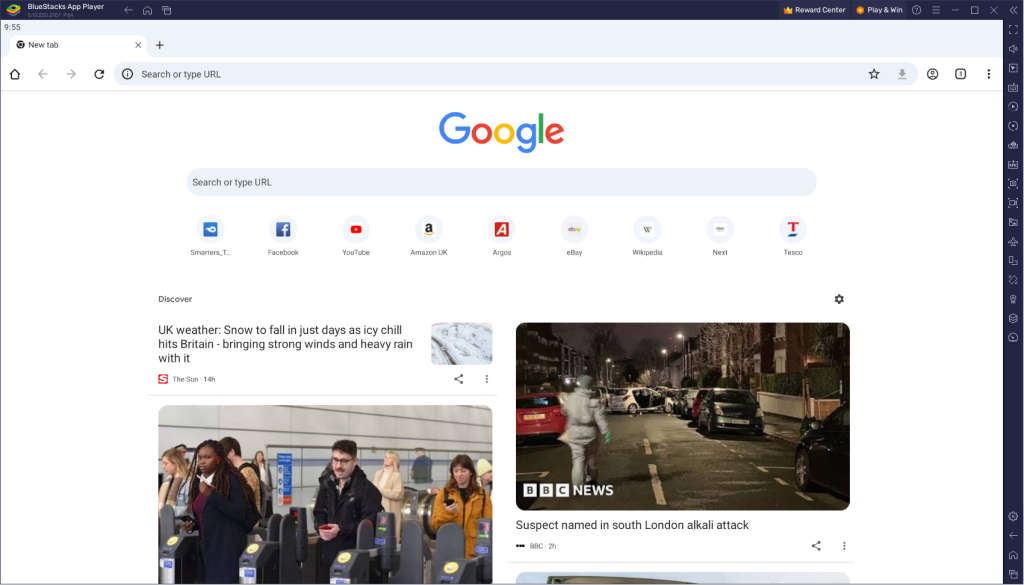Toggle BlueStacks full screen mode
The width and height of the screenshot is (1024, 585).
[1013, 29]
